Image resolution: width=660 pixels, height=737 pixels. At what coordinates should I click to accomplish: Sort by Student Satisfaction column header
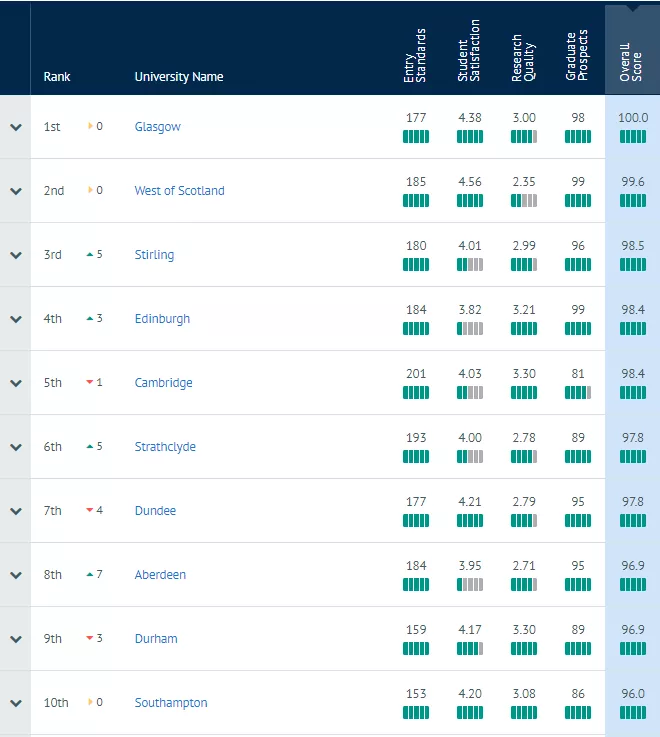pyautogui.click(x=469, y=50)
